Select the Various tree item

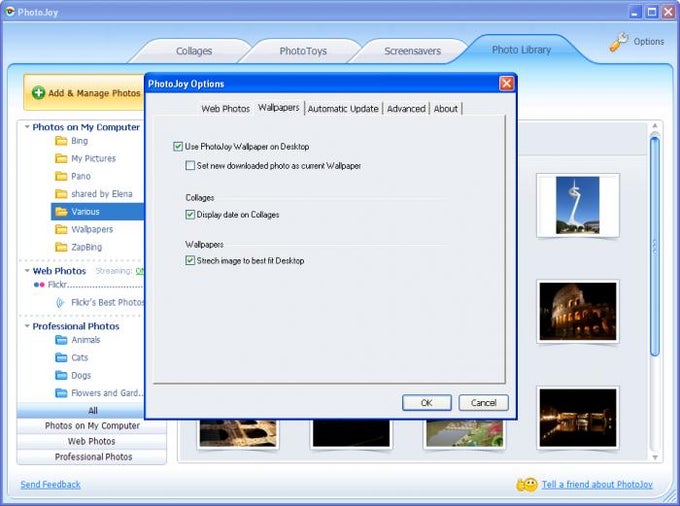tap(97, 212)
